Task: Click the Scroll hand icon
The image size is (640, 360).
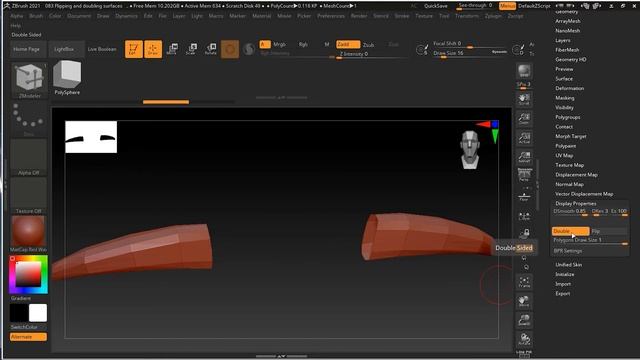Action: [524, 99]
